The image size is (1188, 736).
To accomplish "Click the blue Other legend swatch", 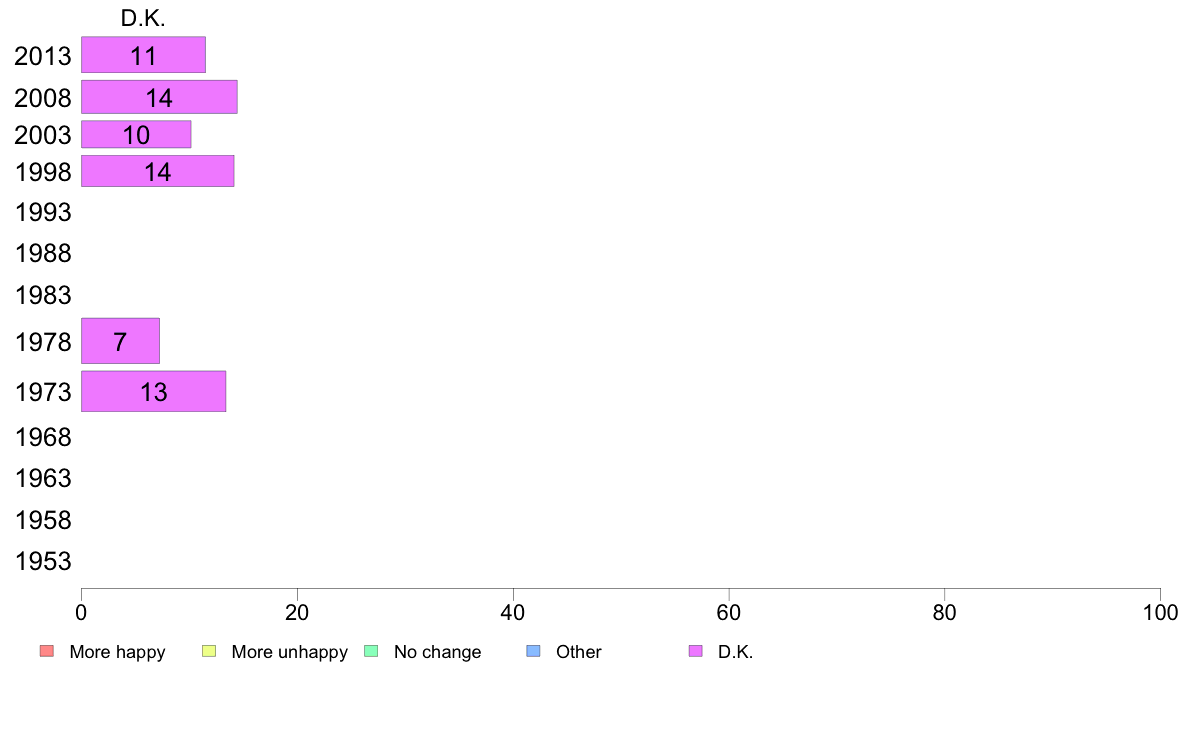I will pyautogui.click(x=533, y=651).
